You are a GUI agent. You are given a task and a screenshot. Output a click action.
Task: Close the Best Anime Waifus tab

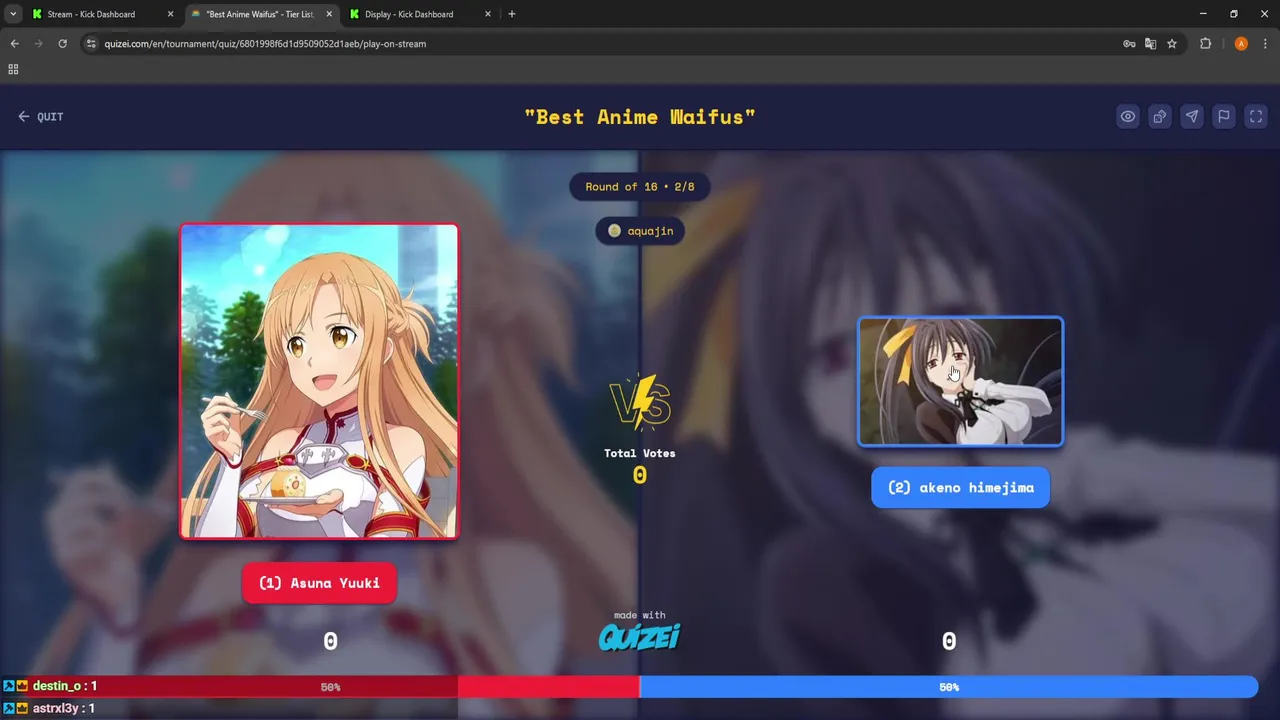click(x=329, y=14)
